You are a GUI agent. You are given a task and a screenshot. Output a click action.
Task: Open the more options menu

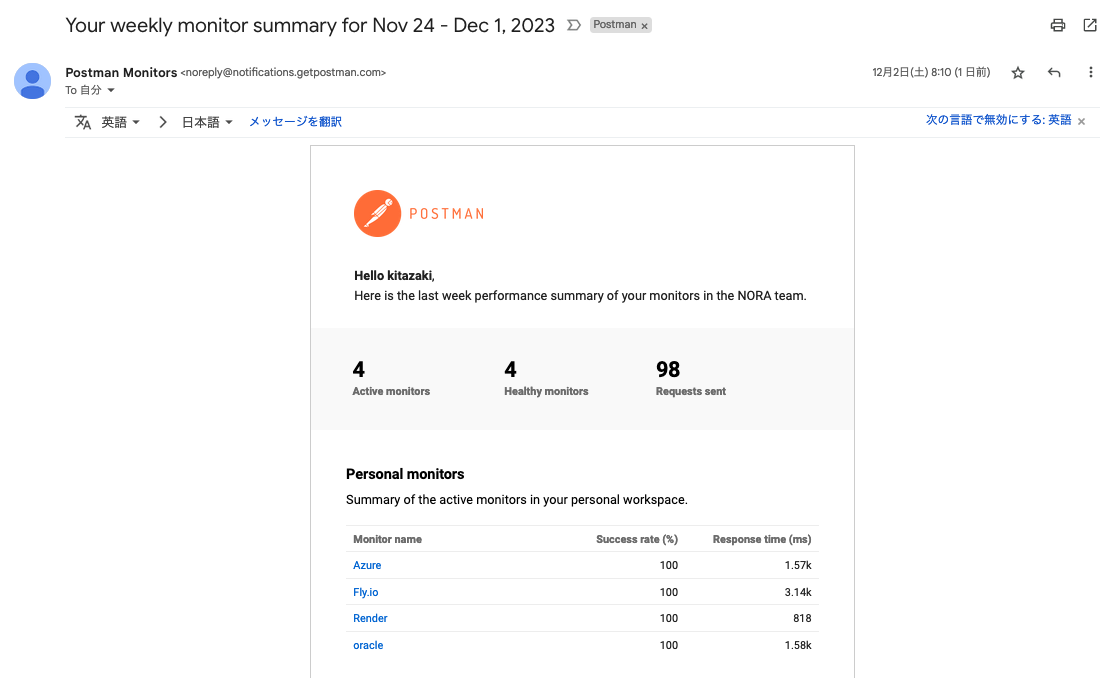[x=1091, y=73]
